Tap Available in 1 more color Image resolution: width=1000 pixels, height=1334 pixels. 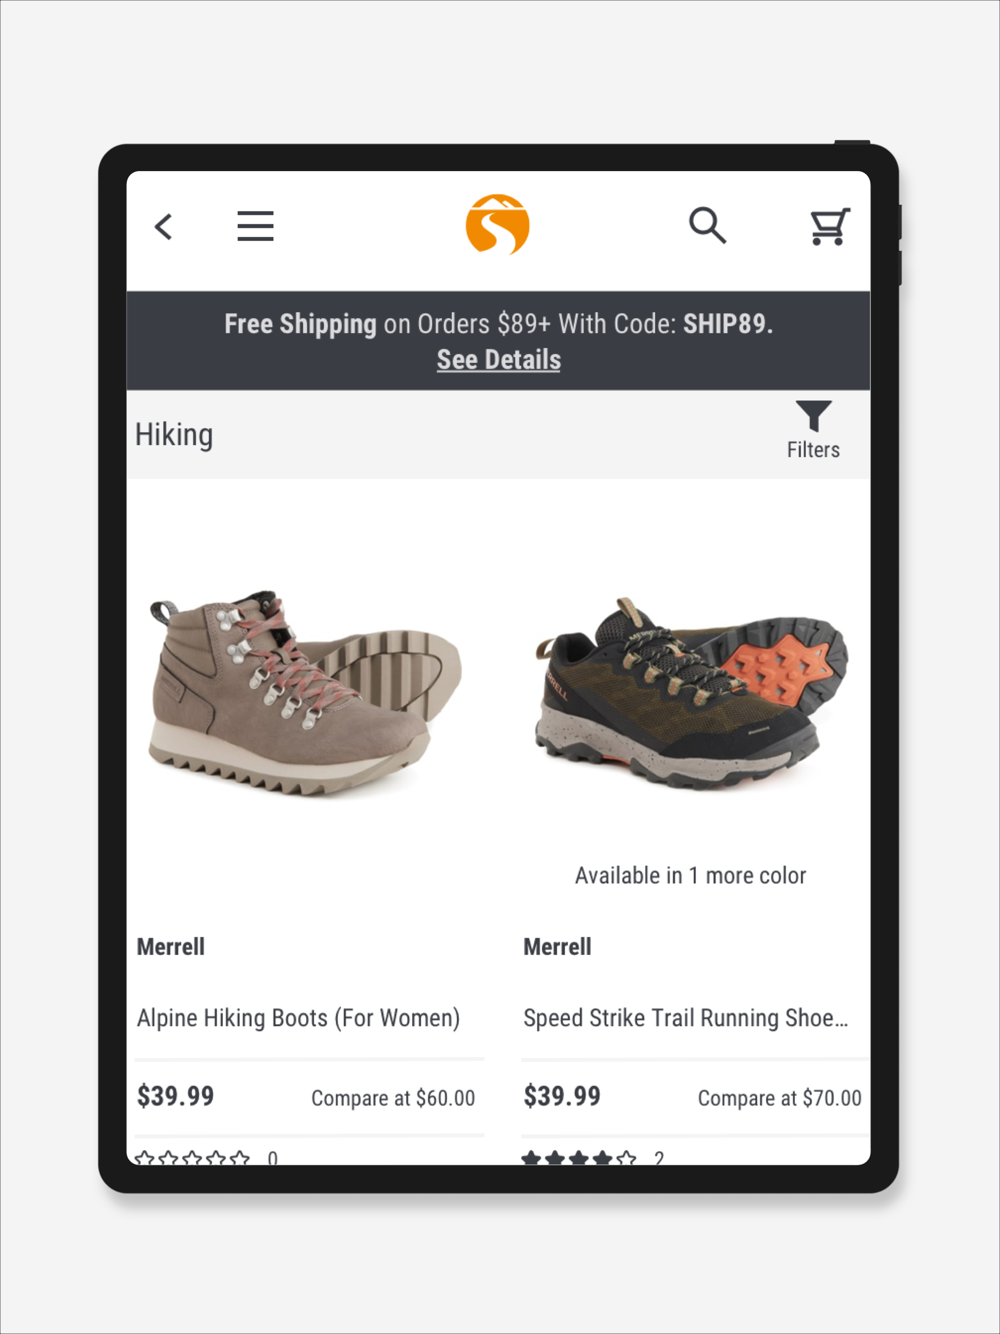[690, 876]
